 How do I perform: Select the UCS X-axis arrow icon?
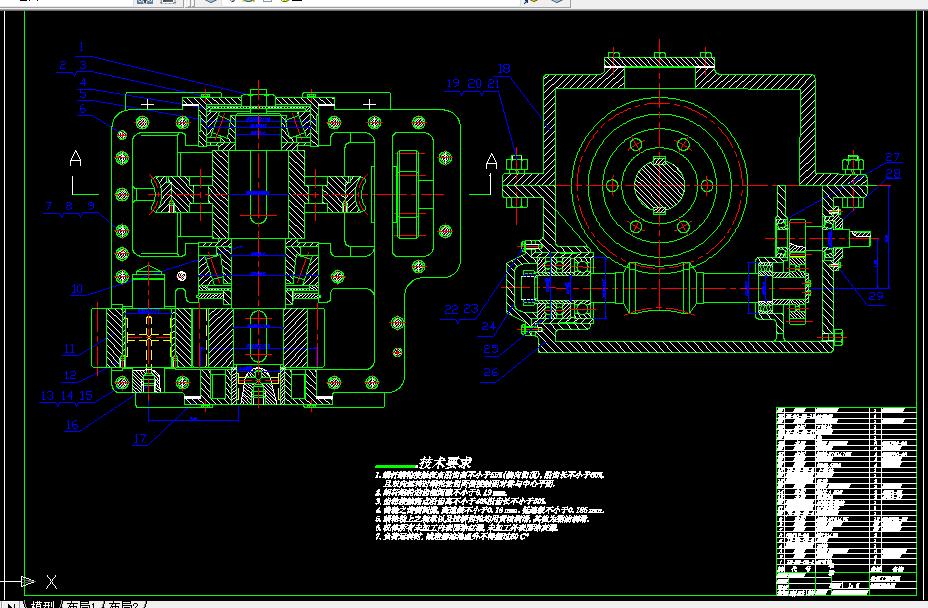click(x=28, y=581)
